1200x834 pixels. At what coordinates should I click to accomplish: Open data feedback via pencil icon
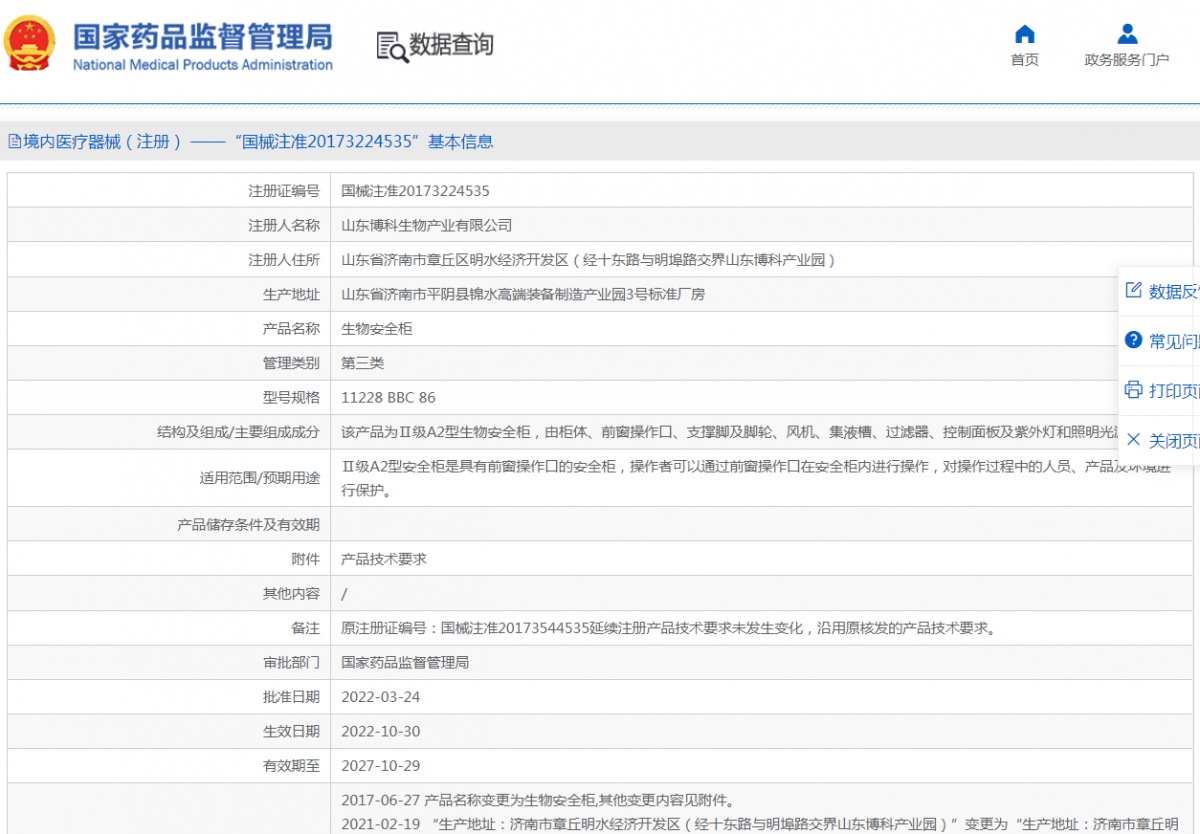click(x=1133, y=290)
